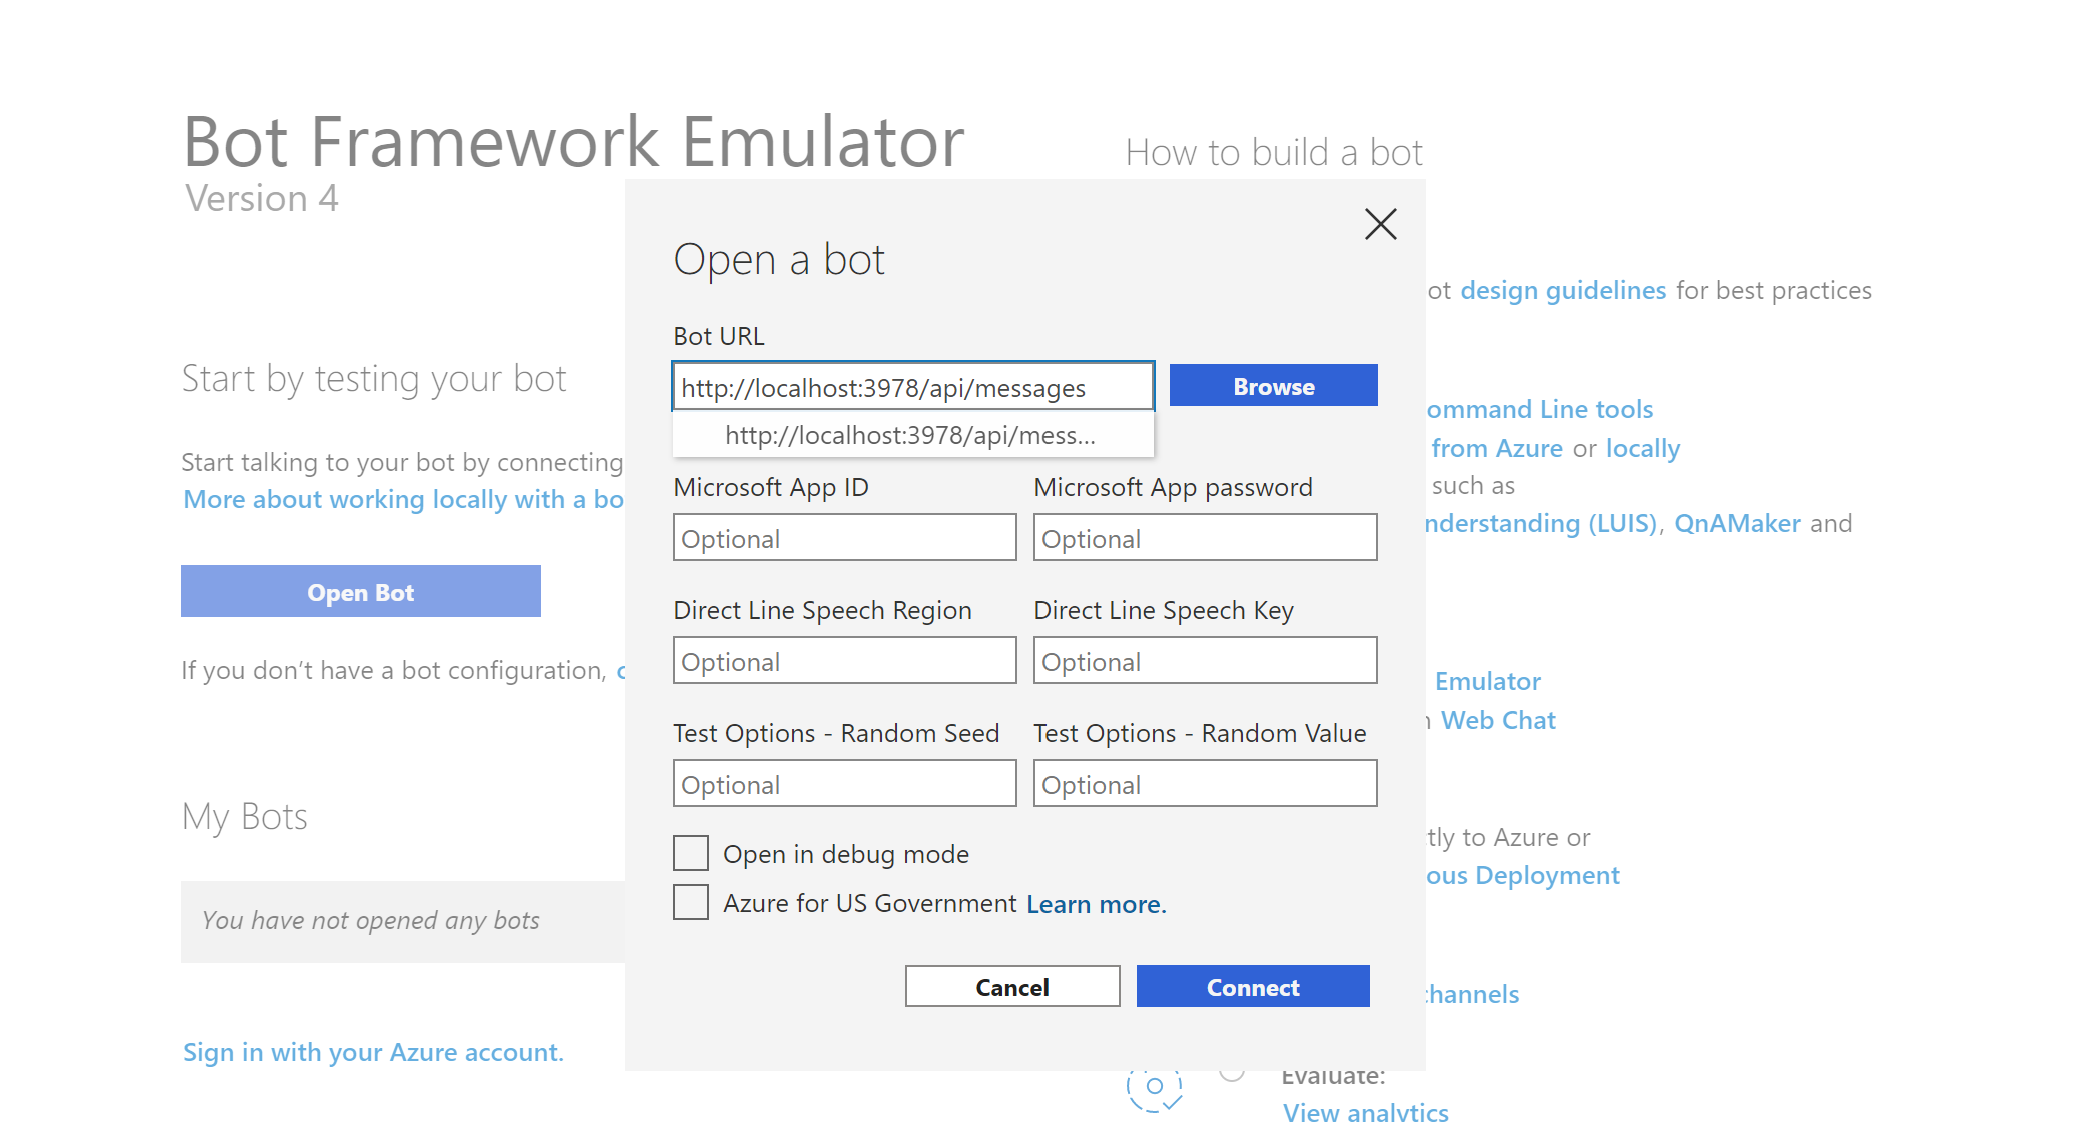Check Azure for US Government option

coord(691,902)
